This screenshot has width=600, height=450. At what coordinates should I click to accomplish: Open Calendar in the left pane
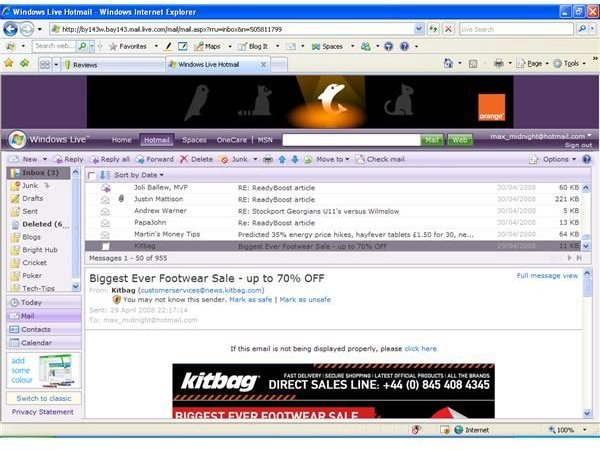44,342
